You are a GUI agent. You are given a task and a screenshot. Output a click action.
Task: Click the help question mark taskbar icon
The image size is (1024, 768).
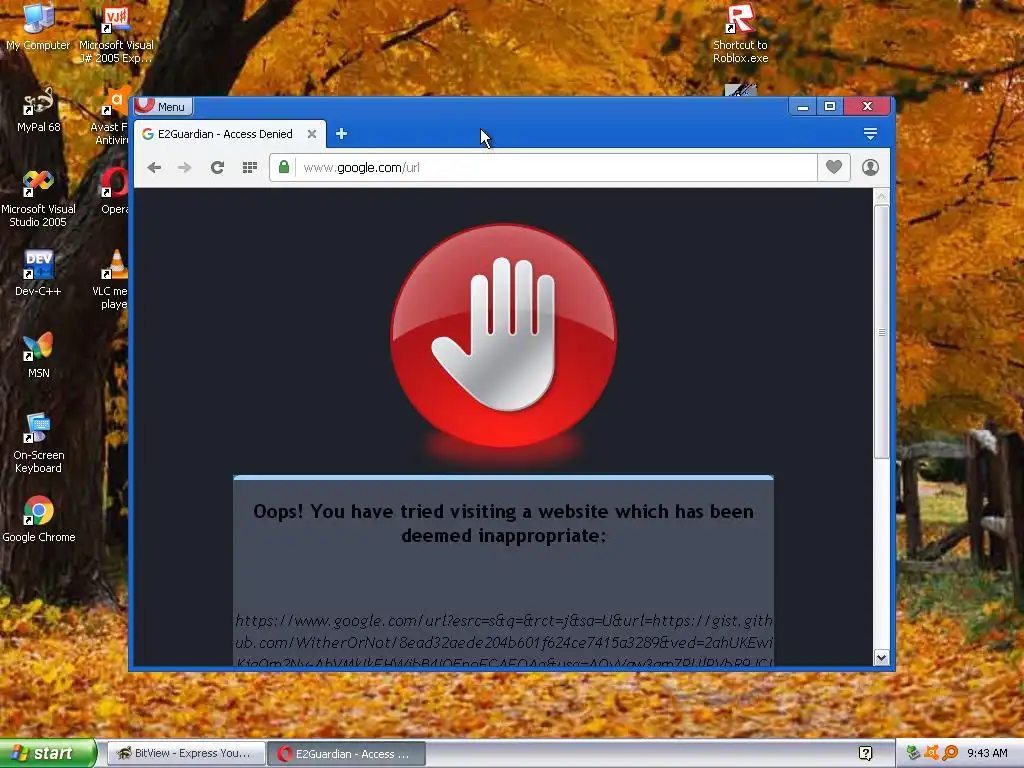865,753
